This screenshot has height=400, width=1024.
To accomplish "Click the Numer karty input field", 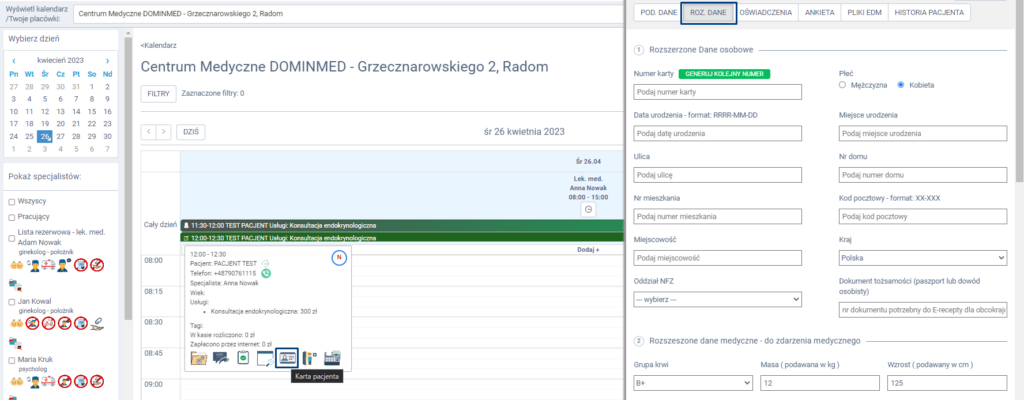I will pos(718,92).
